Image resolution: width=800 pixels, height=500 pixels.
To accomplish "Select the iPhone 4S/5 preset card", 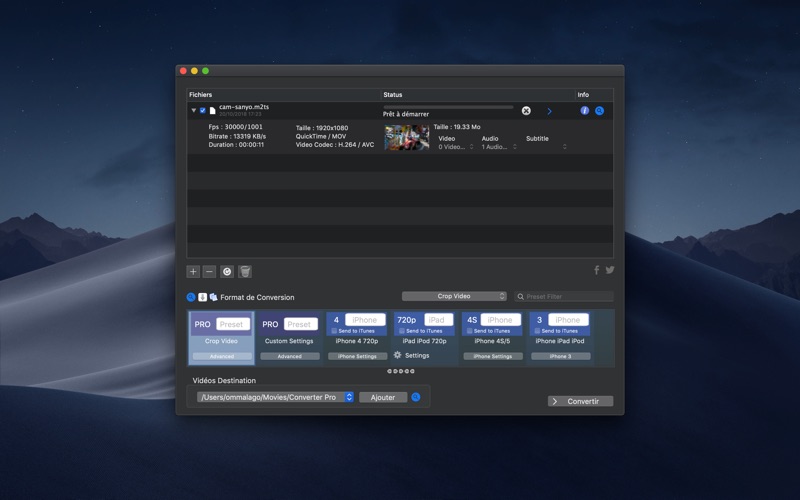I will pyautogui.click(x=492, y=338).
